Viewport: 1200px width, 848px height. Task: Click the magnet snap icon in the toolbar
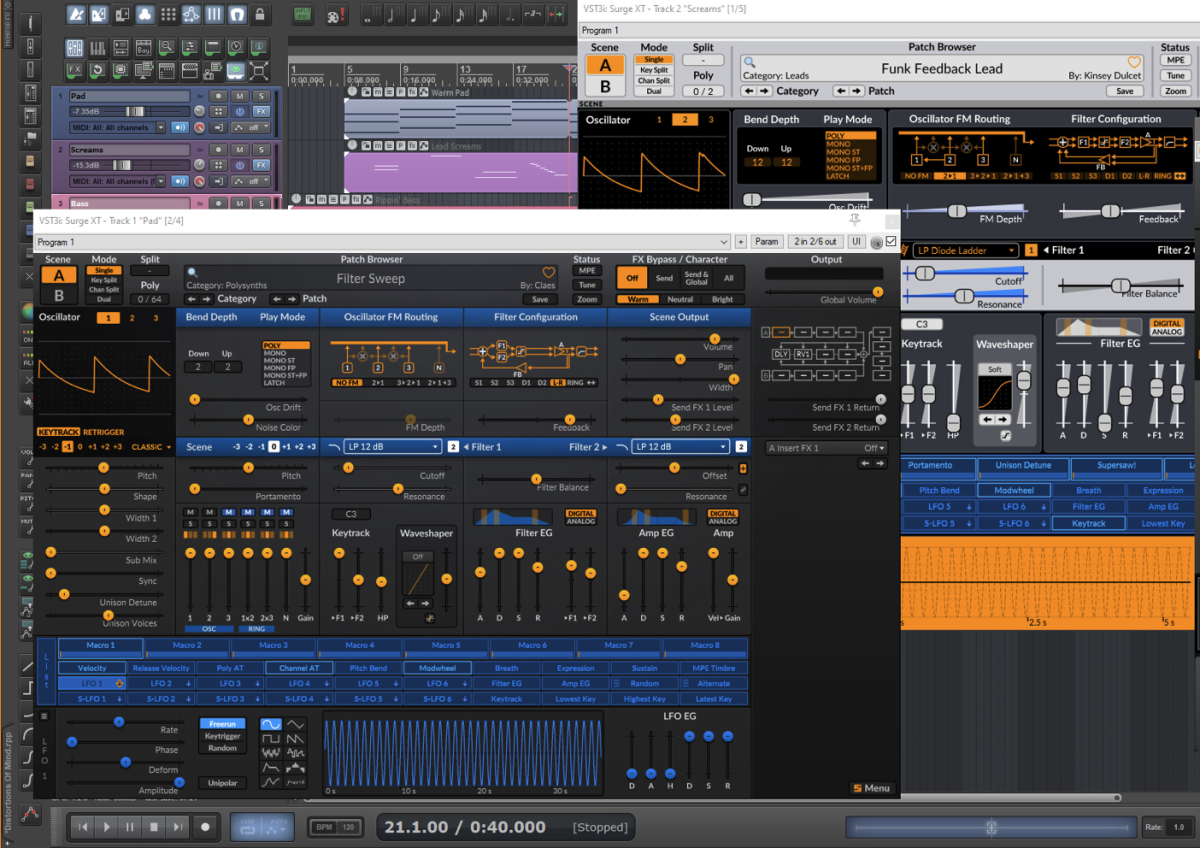pos(237,15)
